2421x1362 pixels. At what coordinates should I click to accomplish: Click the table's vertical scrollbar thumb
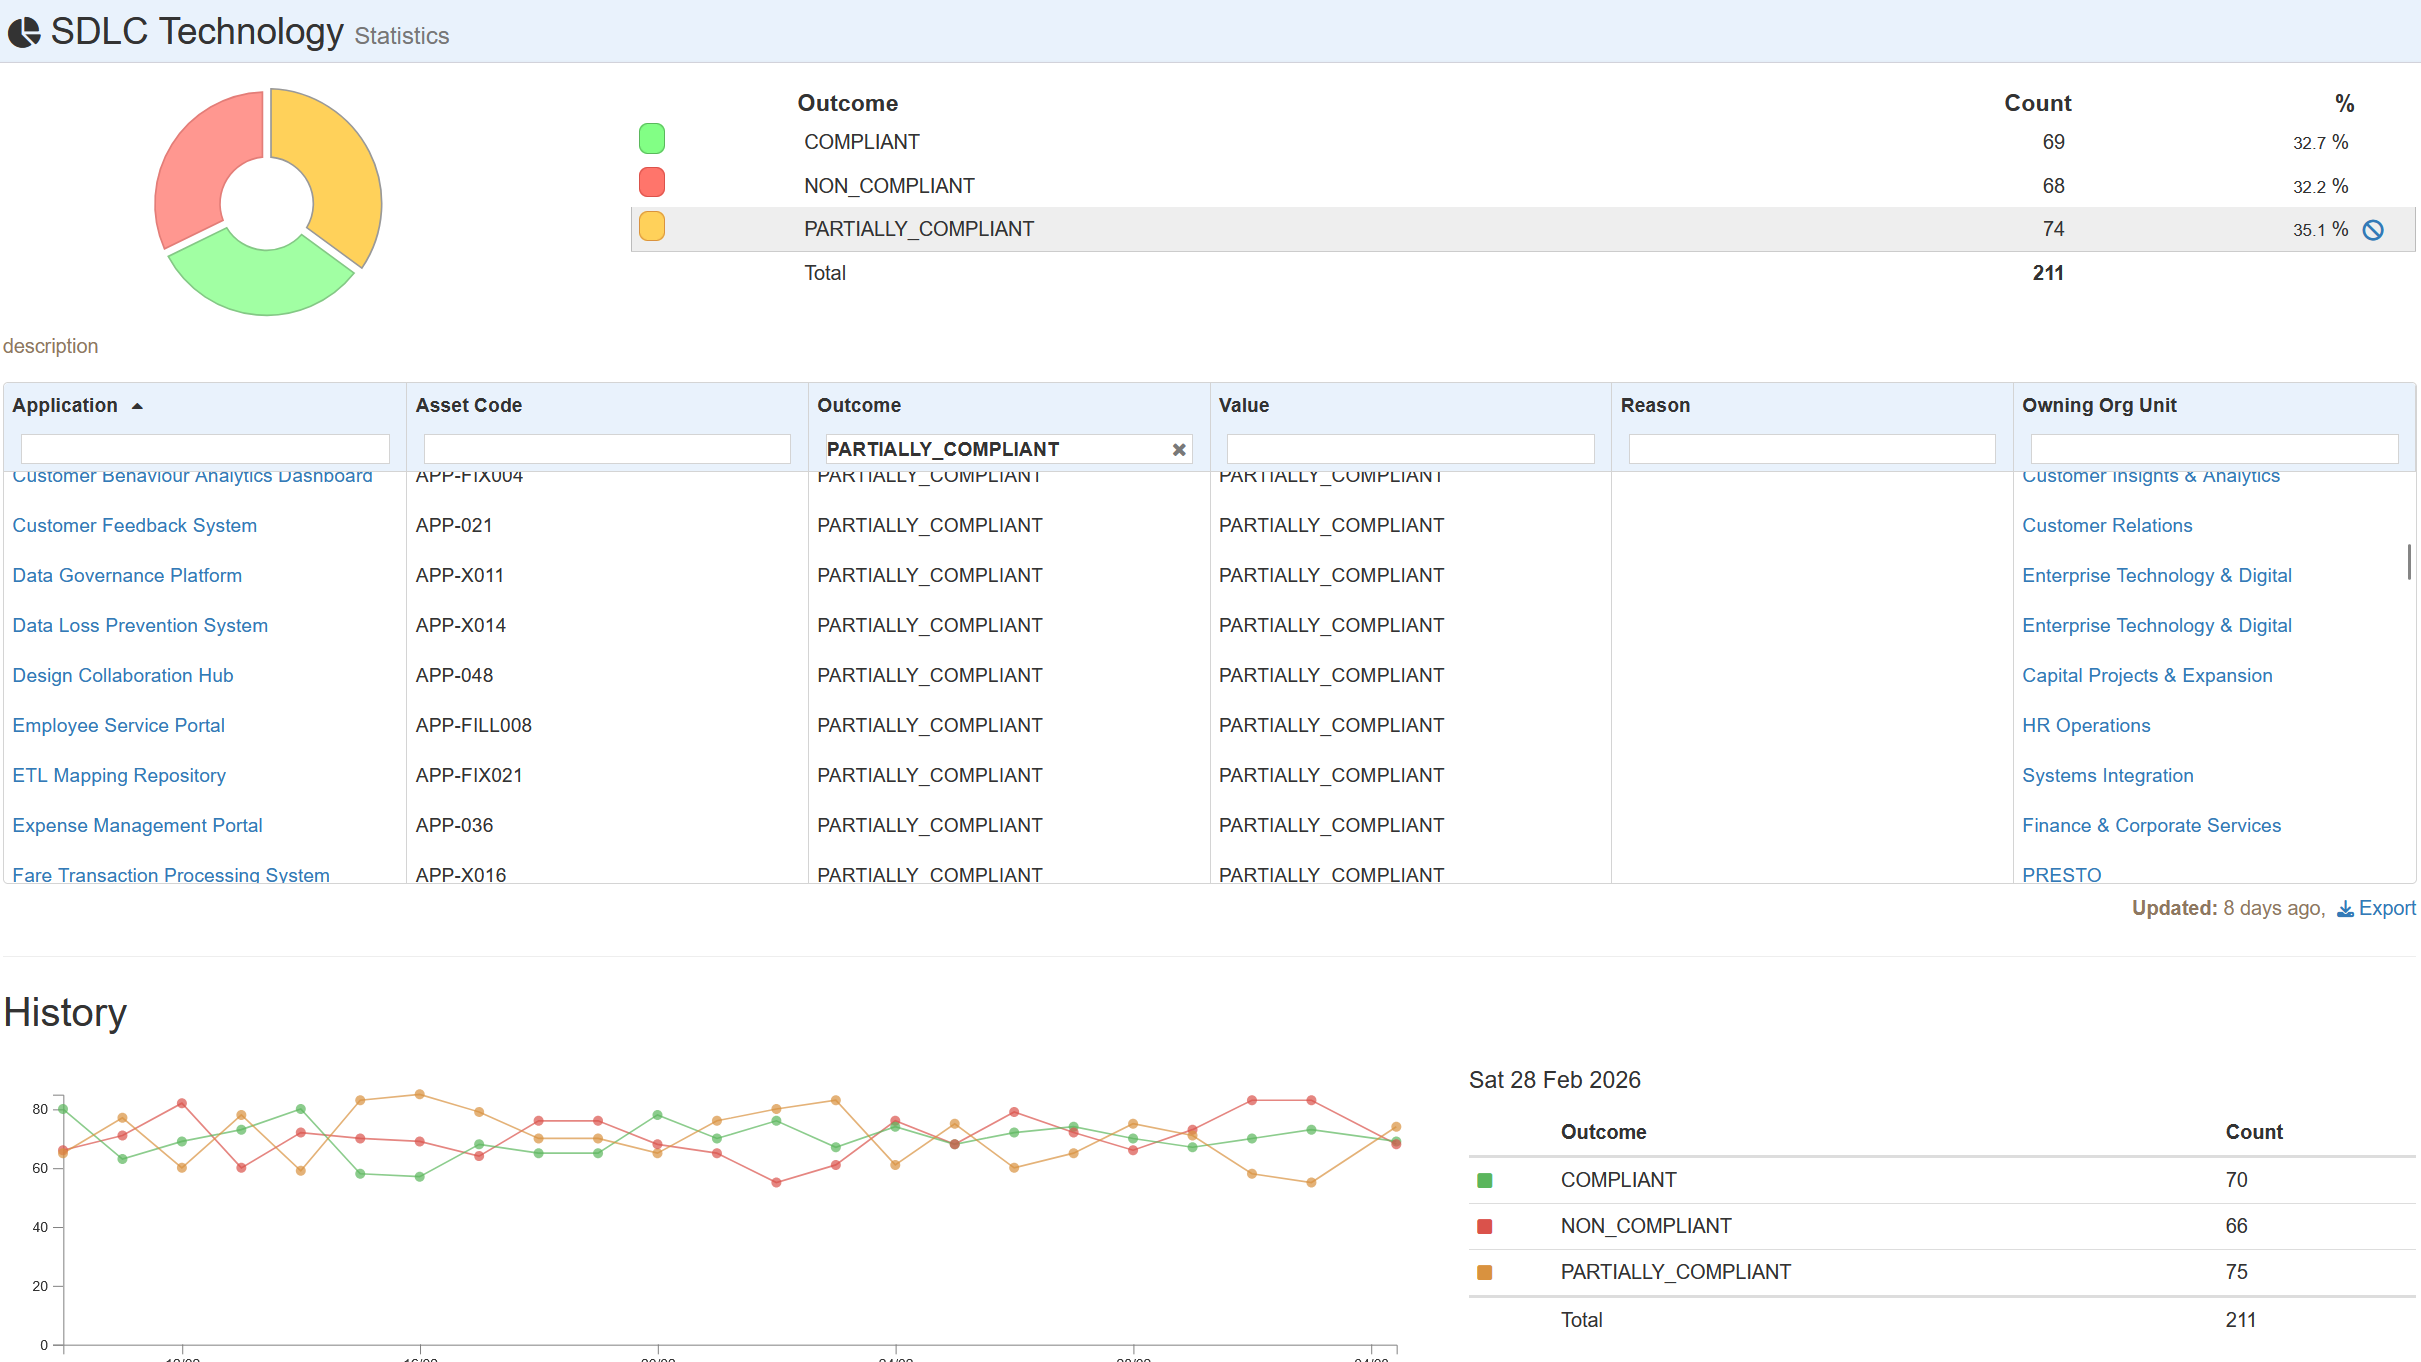pos(2409,562)
